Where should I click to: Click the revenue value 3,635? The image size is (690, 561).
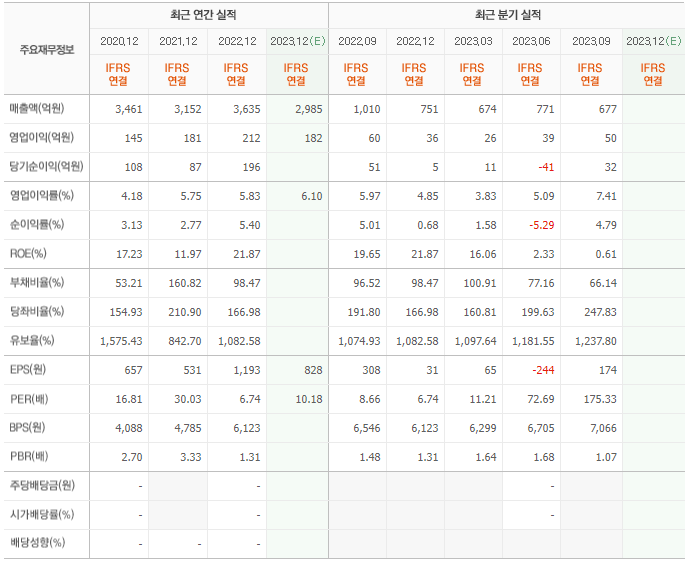click(x=247, y=109)
